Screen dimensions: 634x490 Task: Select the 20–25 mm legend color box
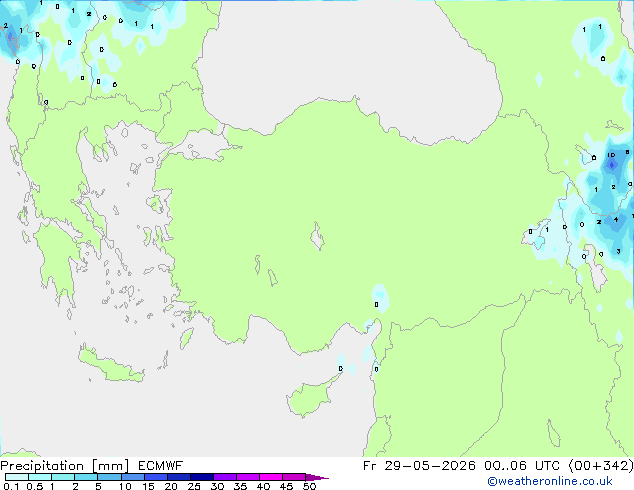tap(178, 477)
